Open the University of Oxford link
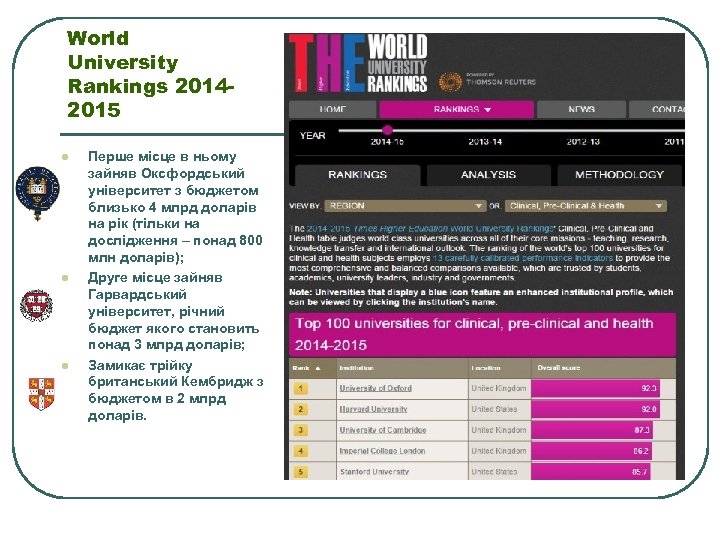This screenshot has height=540, width=720. [x=375, y=388]
